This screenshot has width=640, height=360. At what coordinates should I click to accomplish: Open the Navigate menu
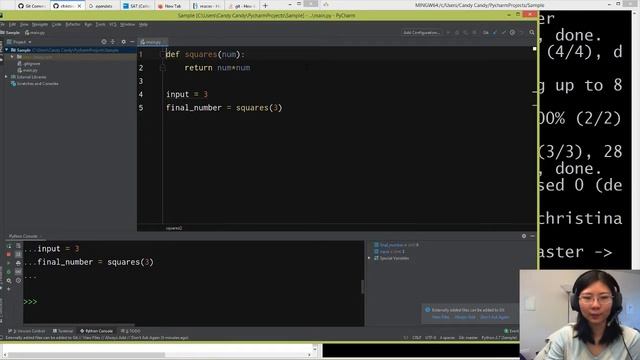pyautogui.click(x=40, y=24)
